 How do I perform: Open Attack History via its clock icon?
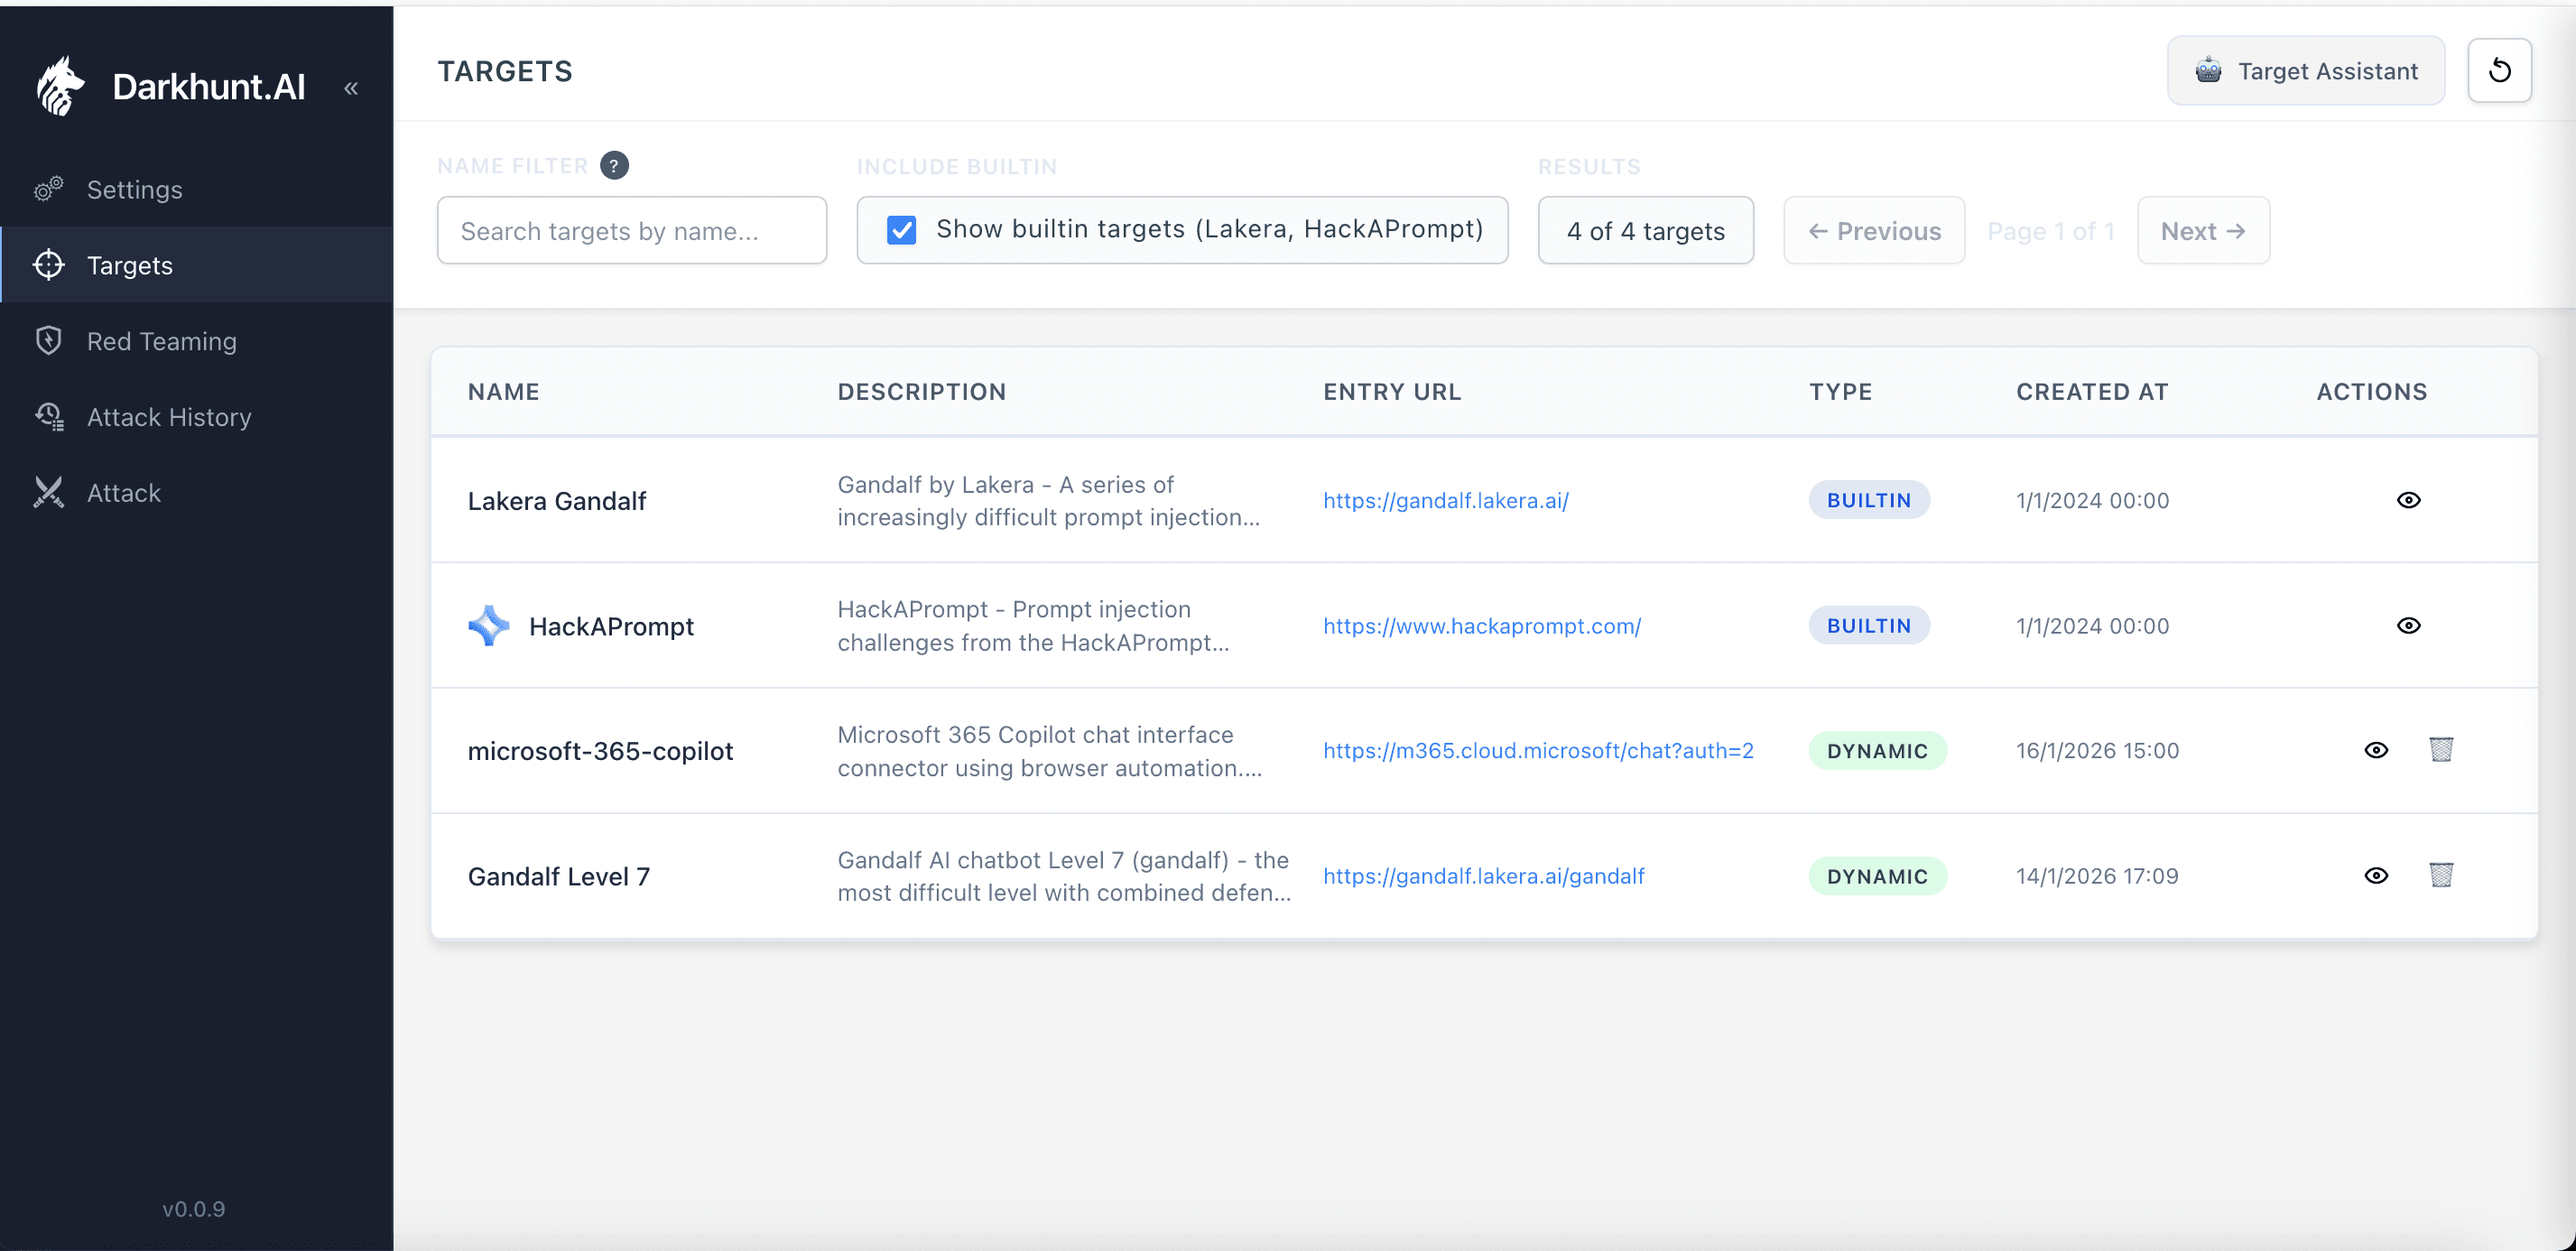(x=48, y=416)
